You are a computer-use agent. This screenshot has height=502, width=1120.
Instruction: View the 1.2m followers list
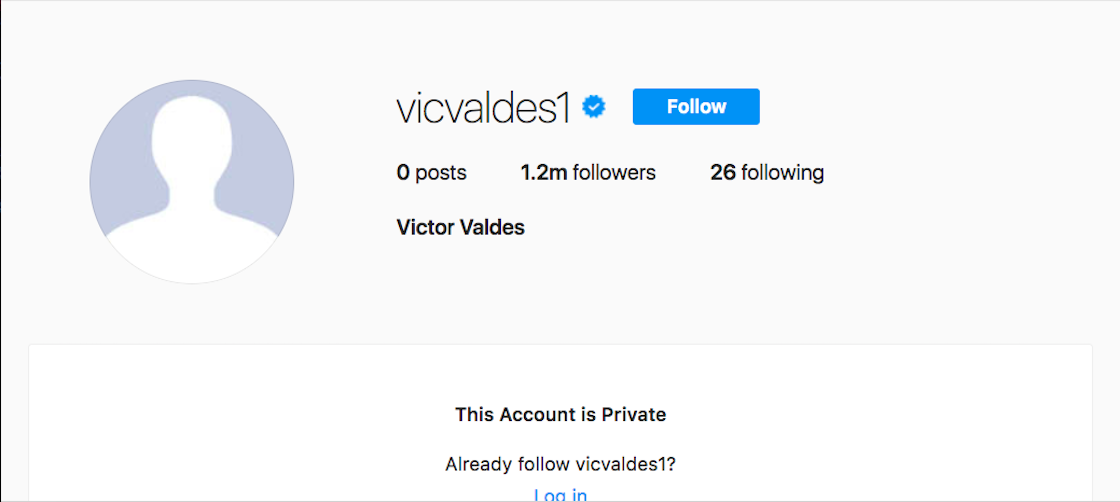[588, 173]
